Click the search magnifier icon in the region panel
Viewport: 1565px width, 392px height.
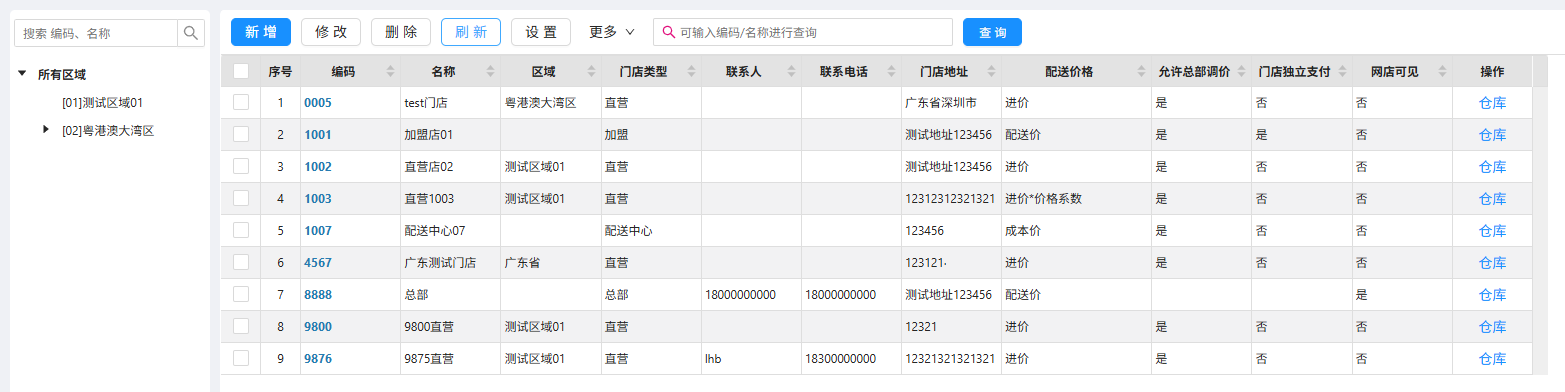pyautogui.click(x=190, y=33)
